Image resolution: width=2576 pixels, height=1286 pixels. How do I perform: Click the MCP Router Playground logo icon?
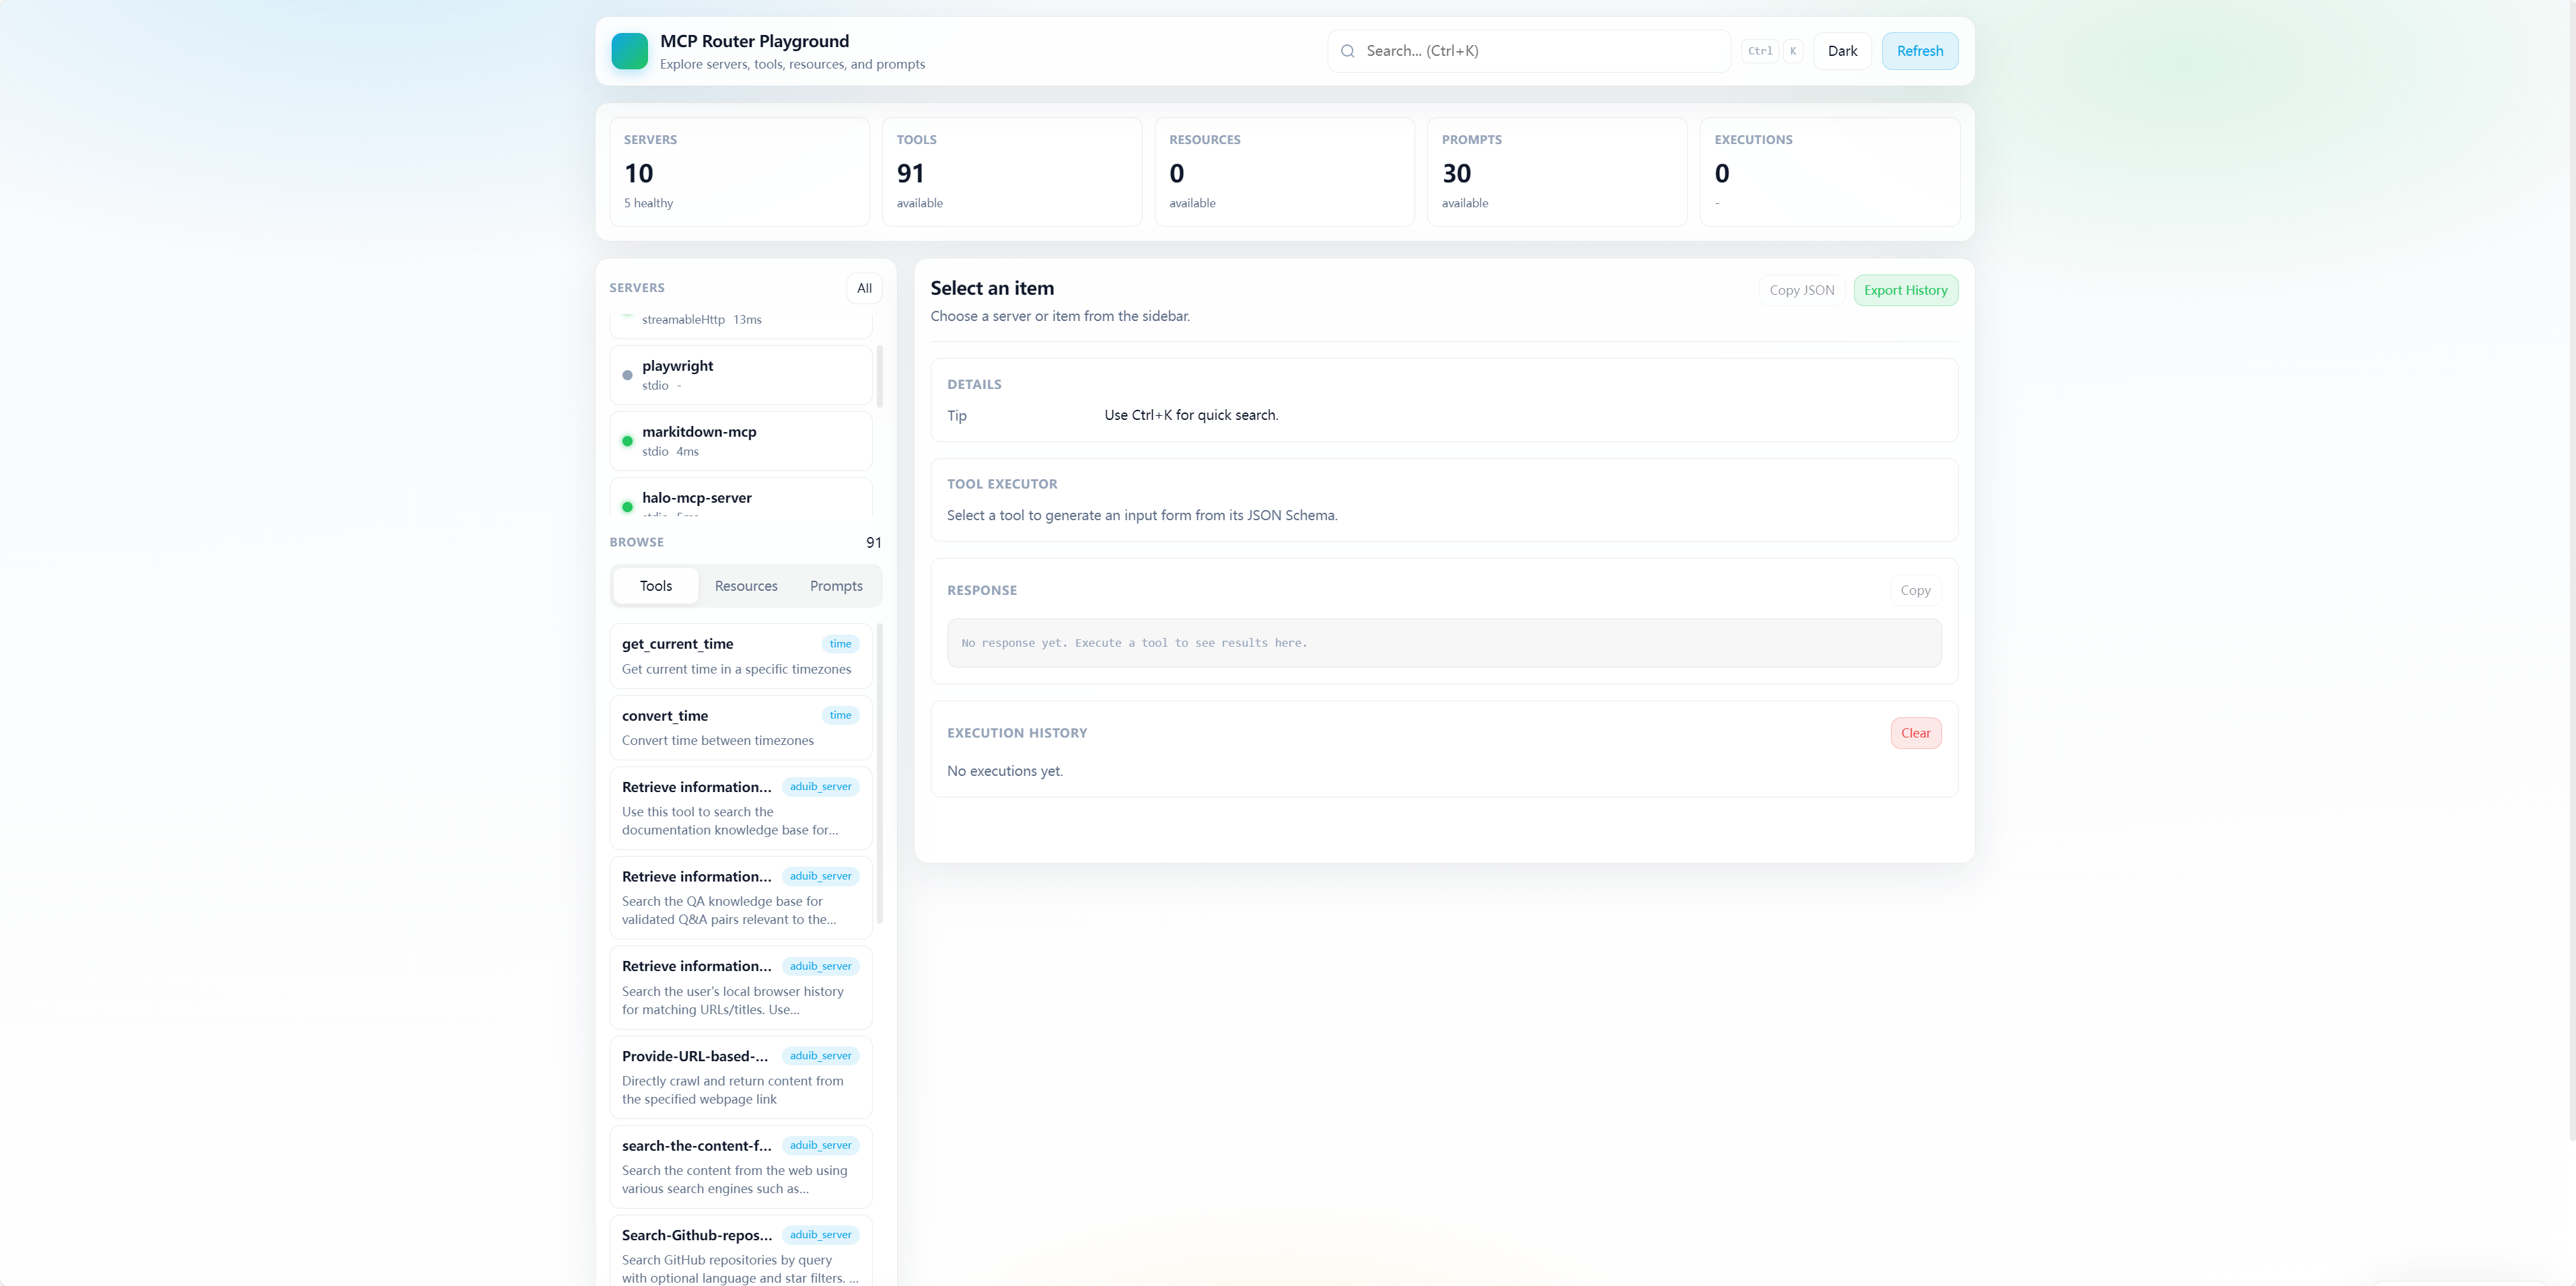[x=629, y=51]
